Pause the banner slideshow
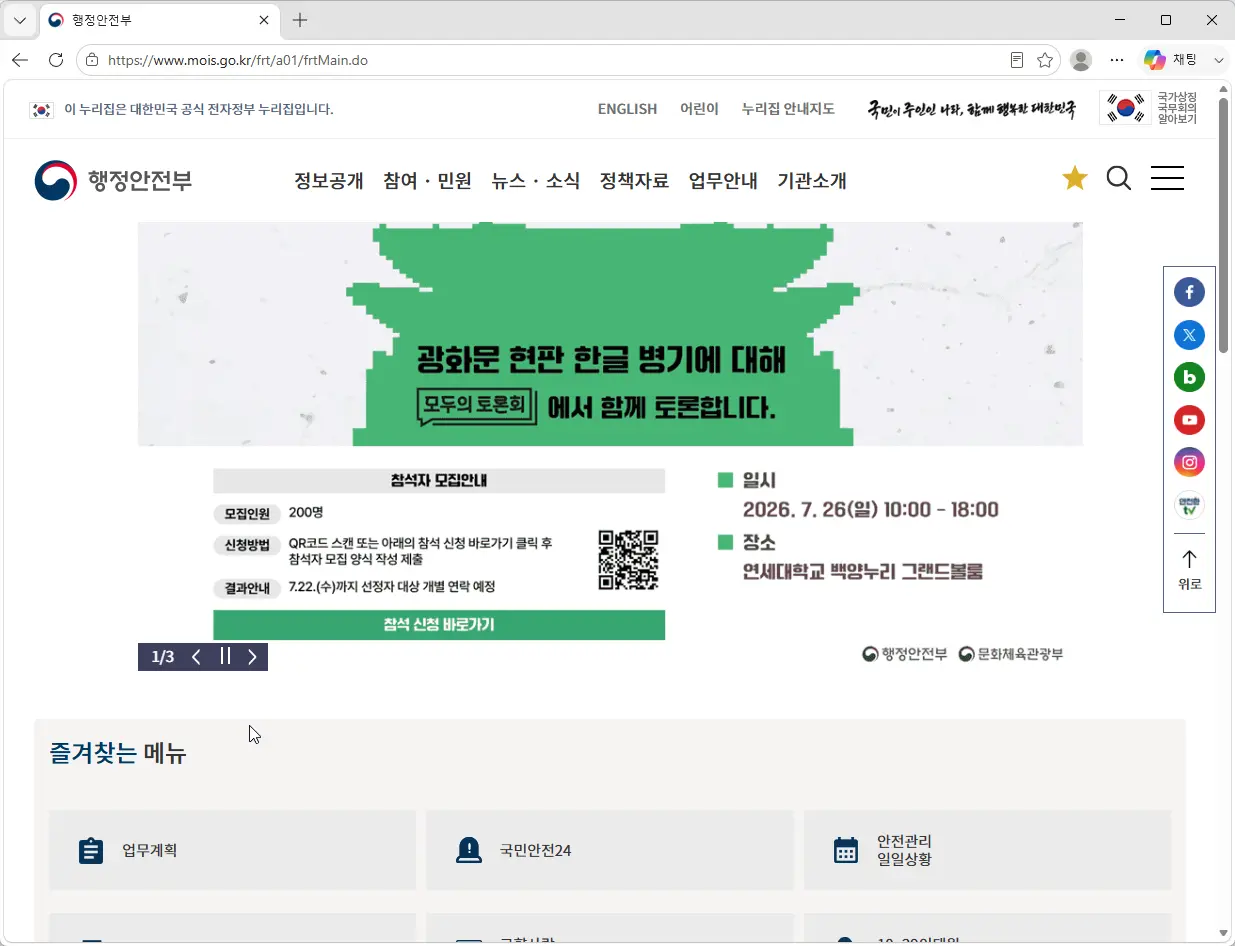 pos(225,657)
